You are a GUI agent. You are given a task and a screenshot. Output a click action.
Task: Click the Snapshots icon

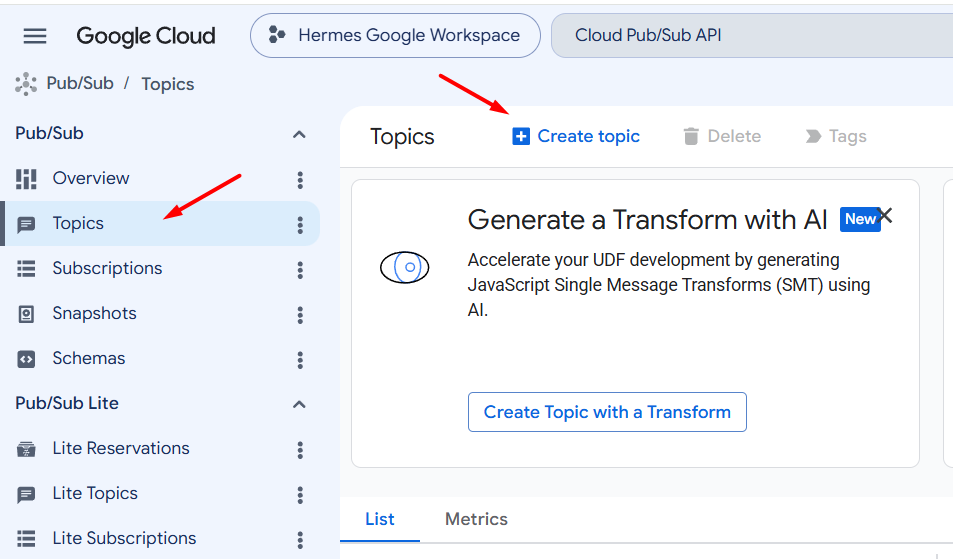point(26,314)
